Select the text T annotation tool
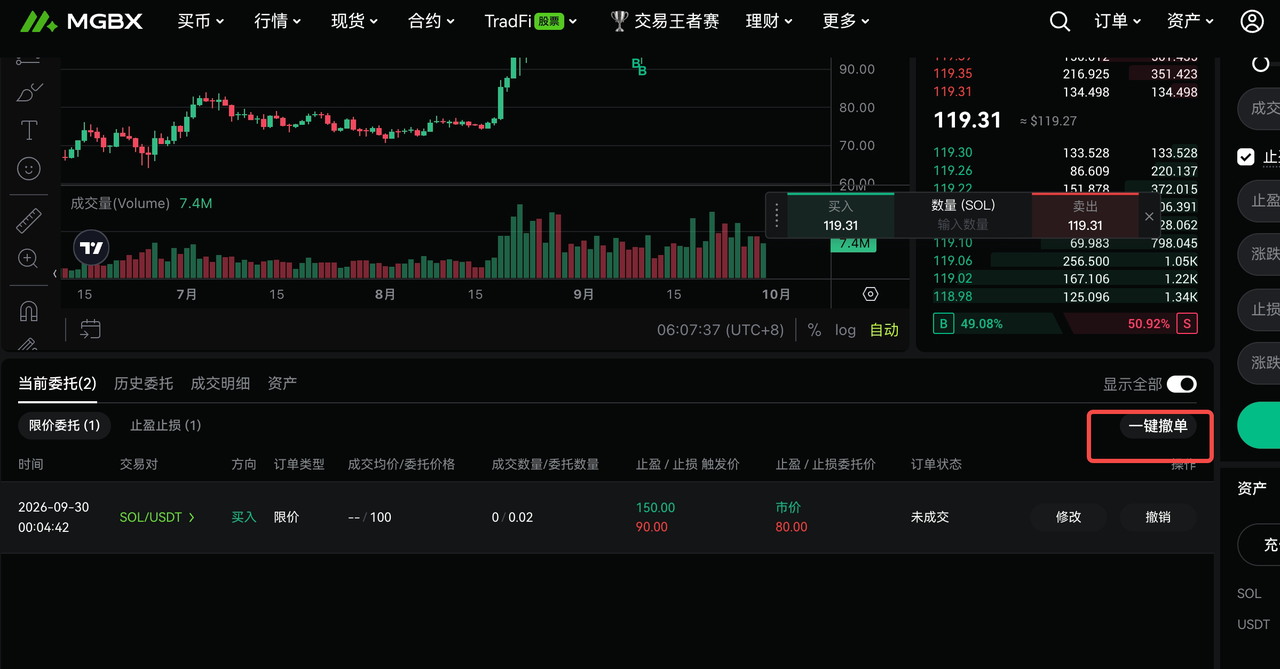 tap(29, 130)
